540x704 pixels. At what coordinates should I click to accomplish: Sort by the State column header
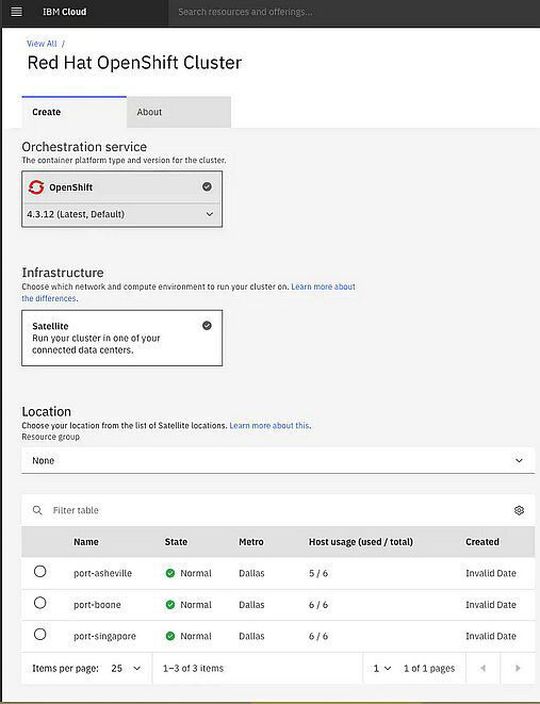(x=176, y=541)
